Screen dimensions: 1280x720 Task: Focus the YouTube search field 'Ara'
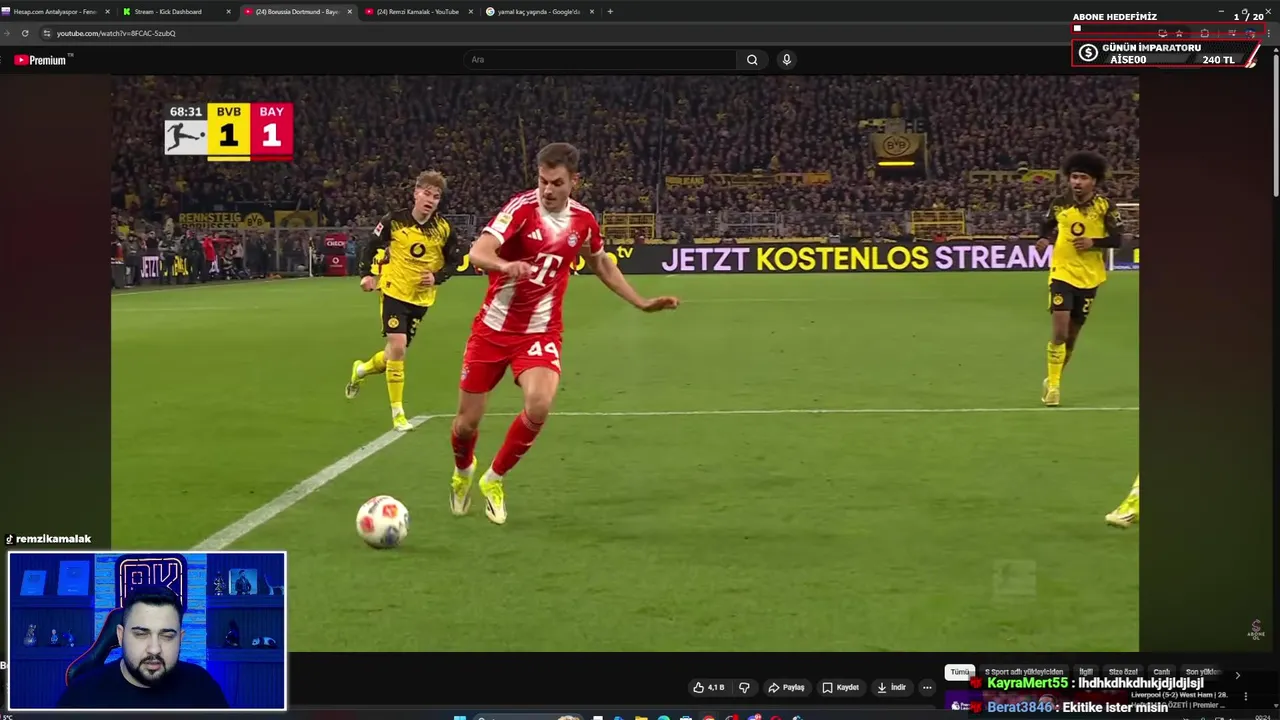600,60
